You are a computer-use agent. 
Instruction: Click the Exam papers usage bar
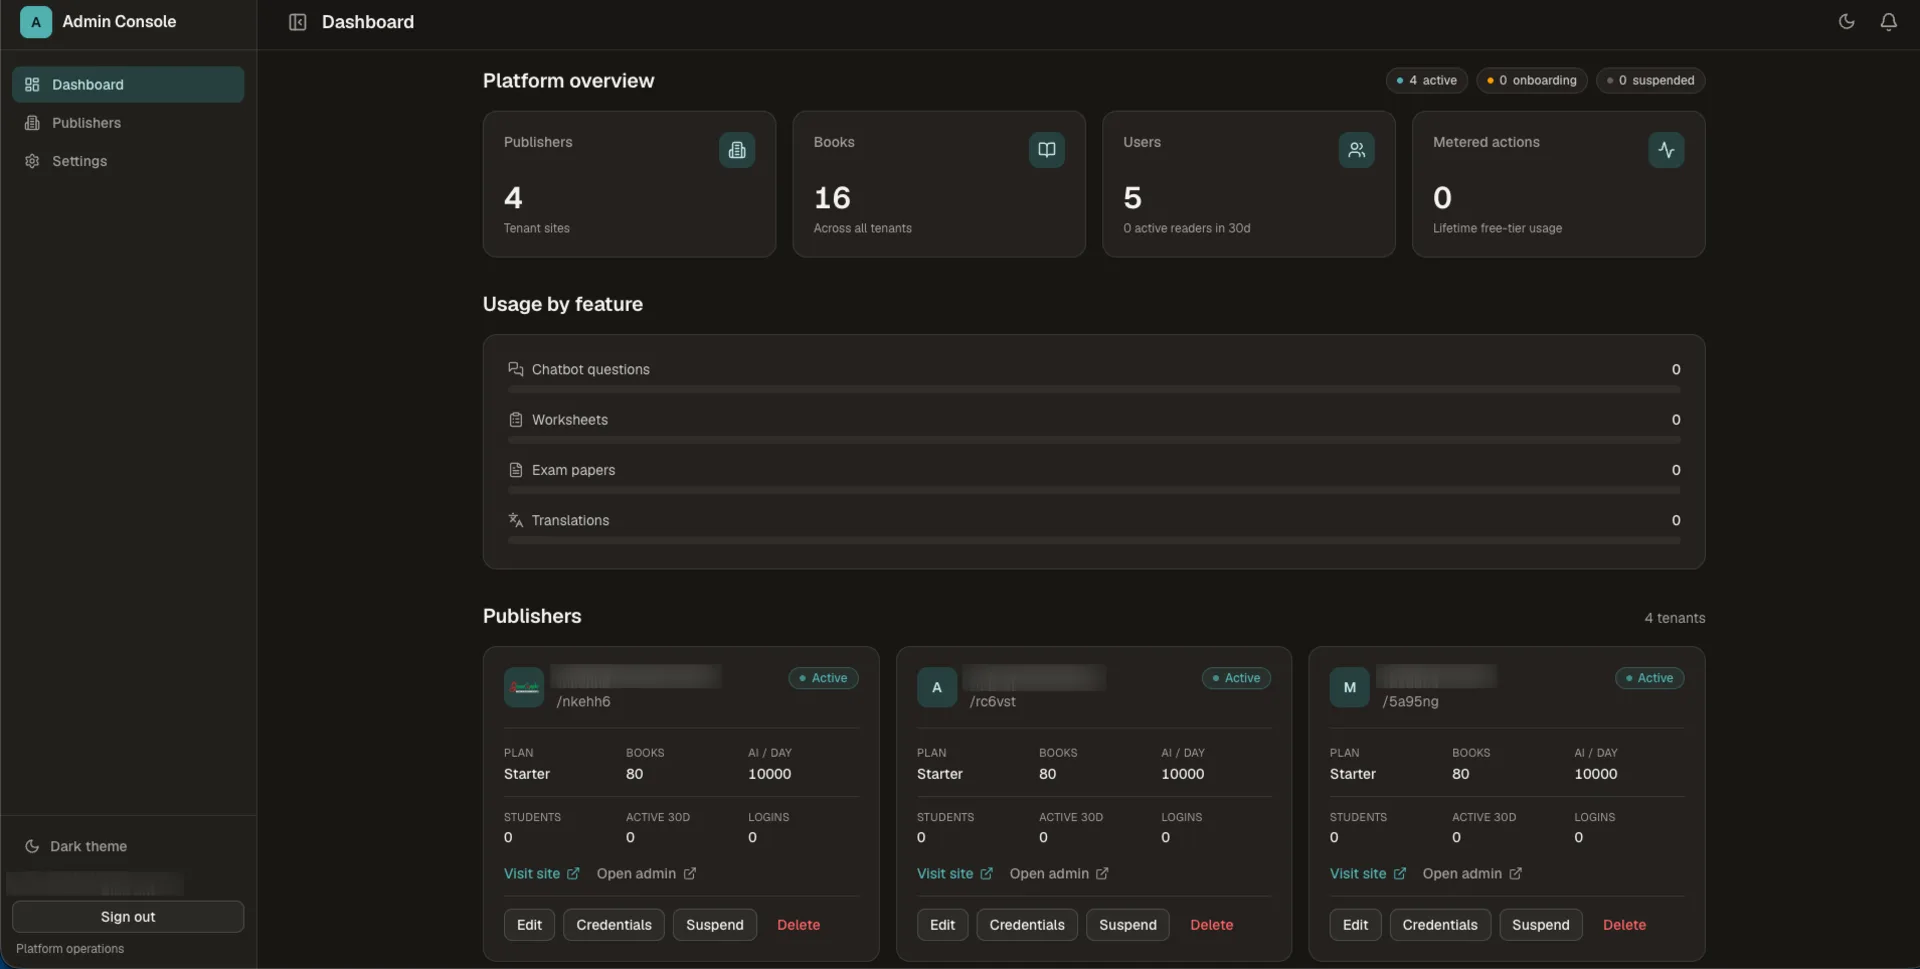[1094, 490]
